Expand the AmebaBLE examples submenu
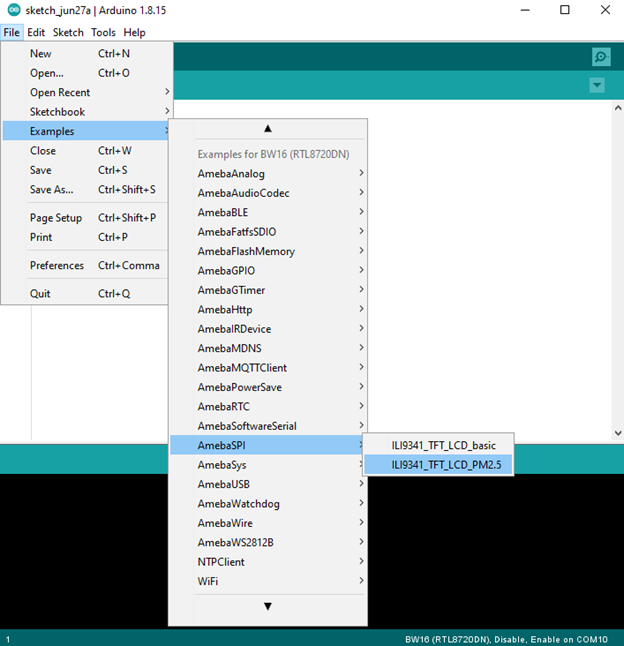 pyautogui.click(x=268, y=212)
